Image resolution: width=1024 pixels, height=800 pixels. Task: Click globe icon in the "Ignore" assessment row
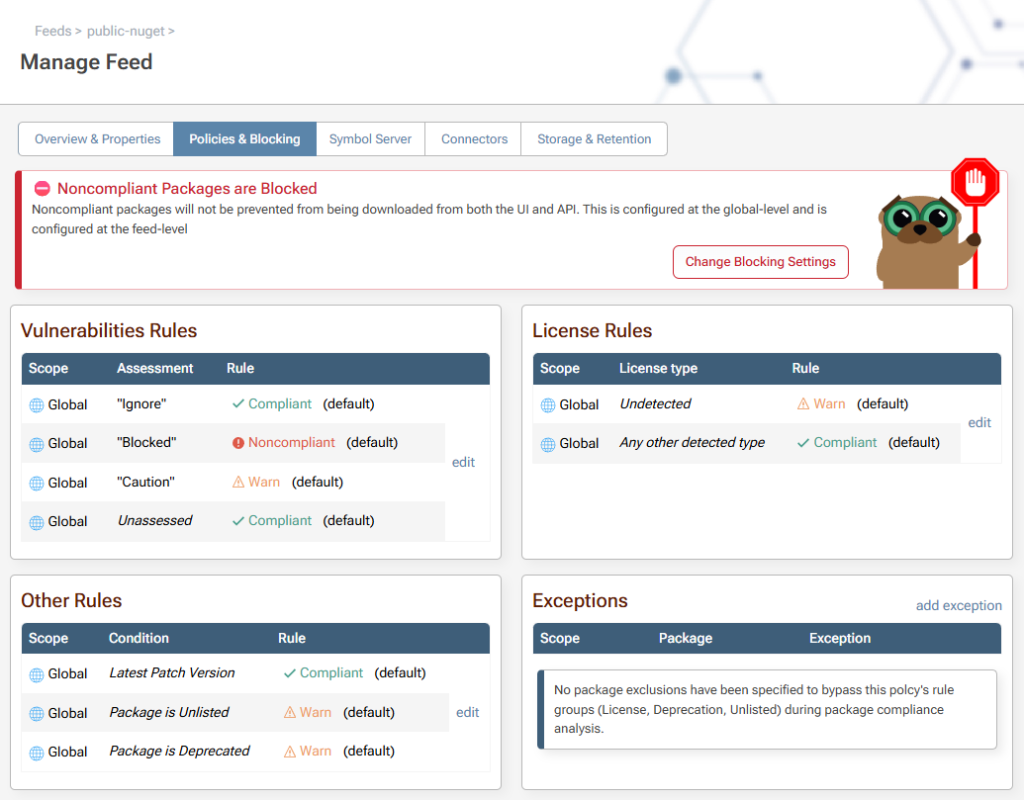[x=37, y=405]
